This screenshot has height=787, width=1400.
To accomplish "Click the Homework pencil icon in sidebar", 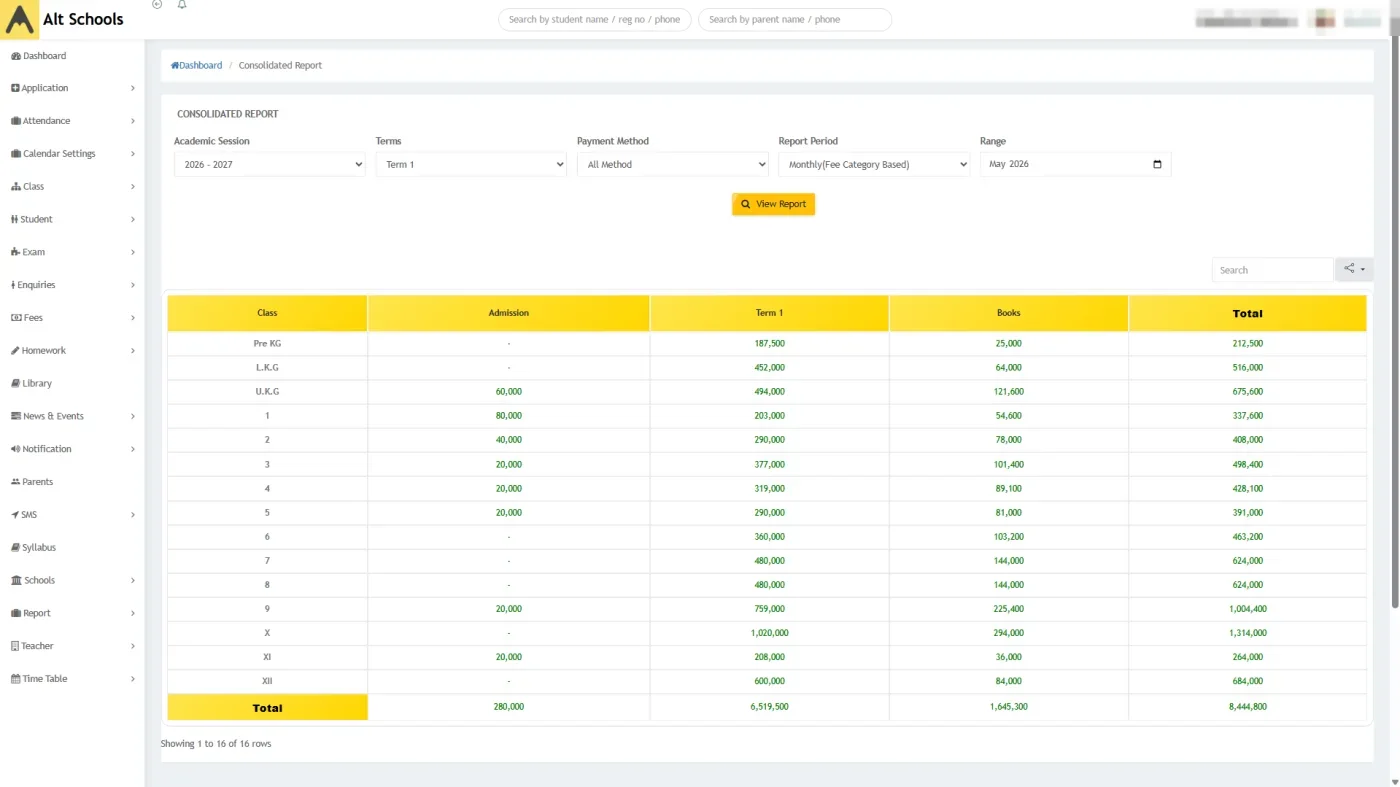I will [15, 350].
